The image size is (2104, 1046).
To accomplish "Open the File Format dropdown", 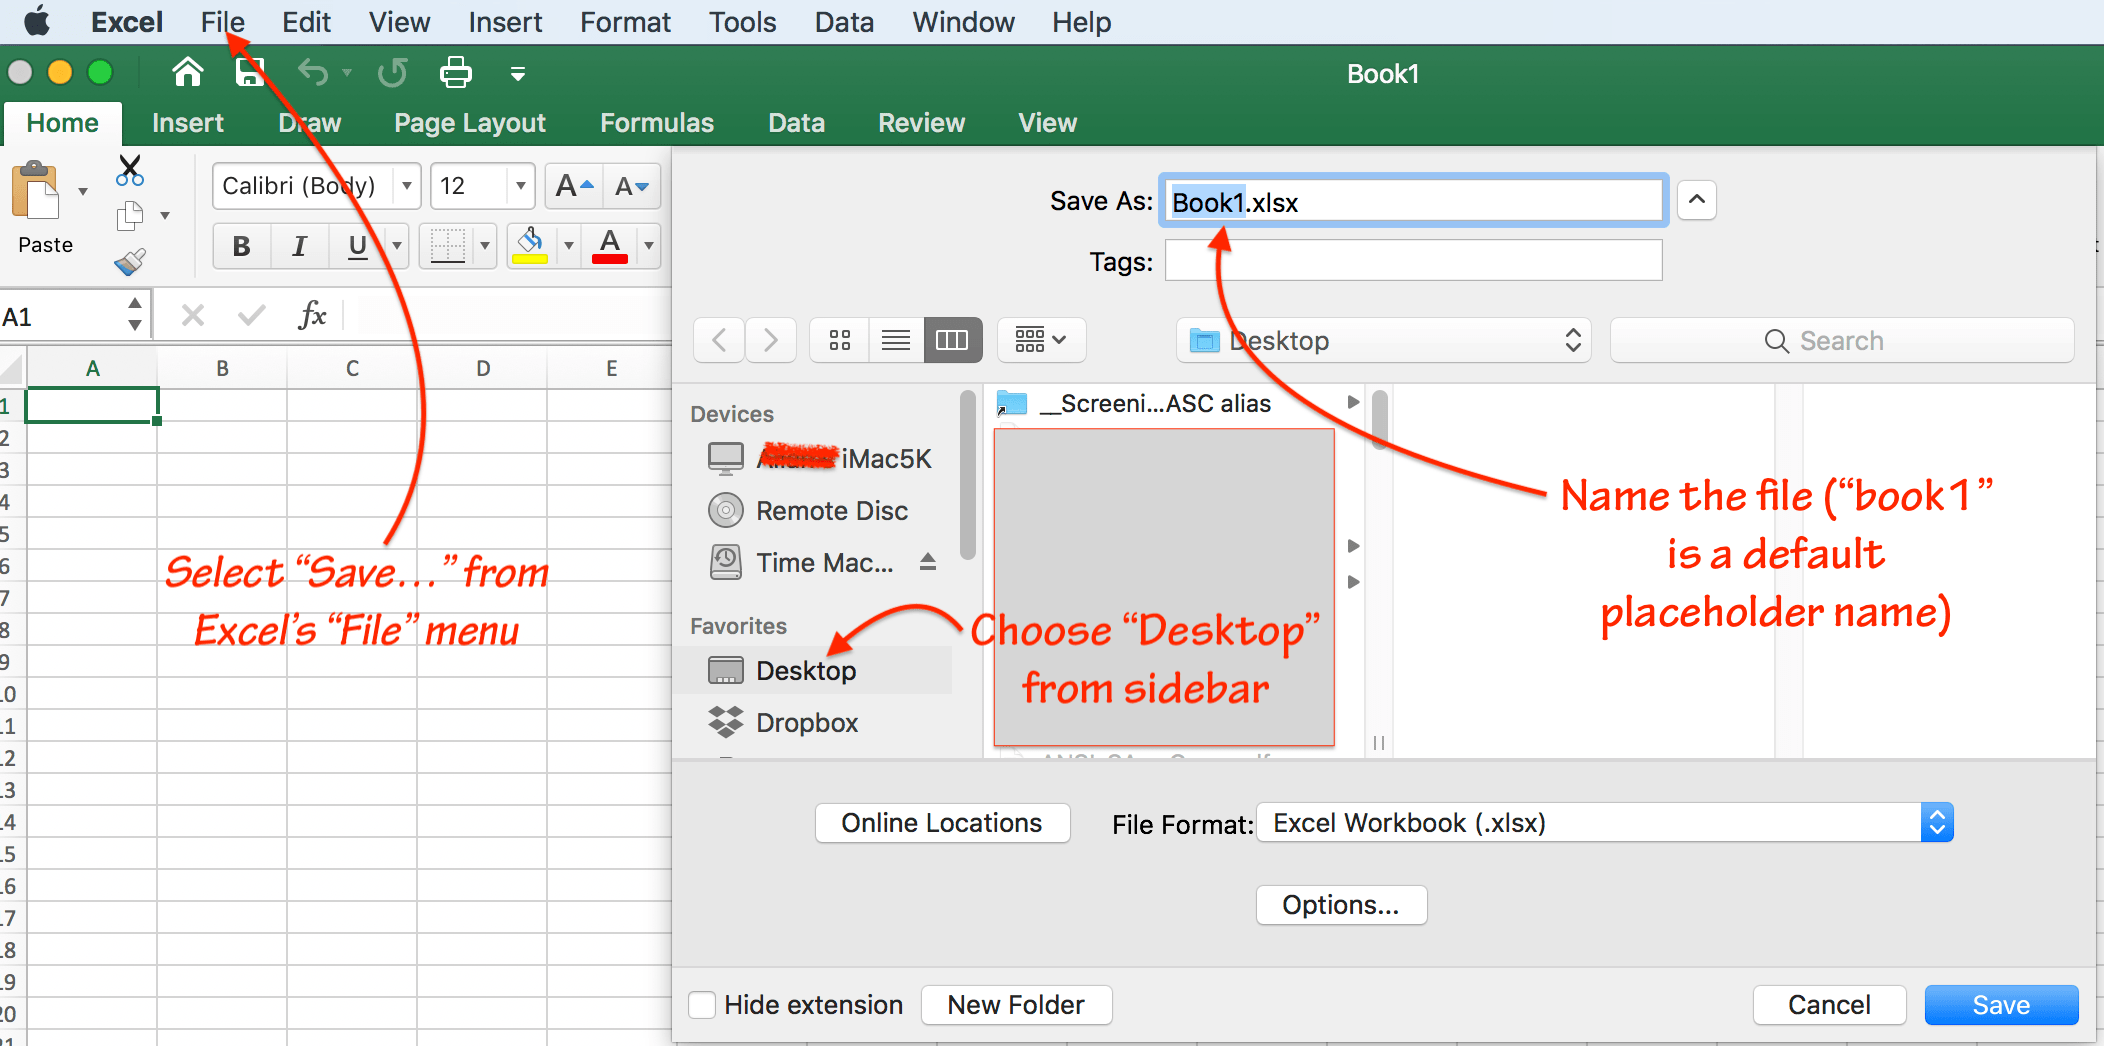I will [x=1604, y=822].
